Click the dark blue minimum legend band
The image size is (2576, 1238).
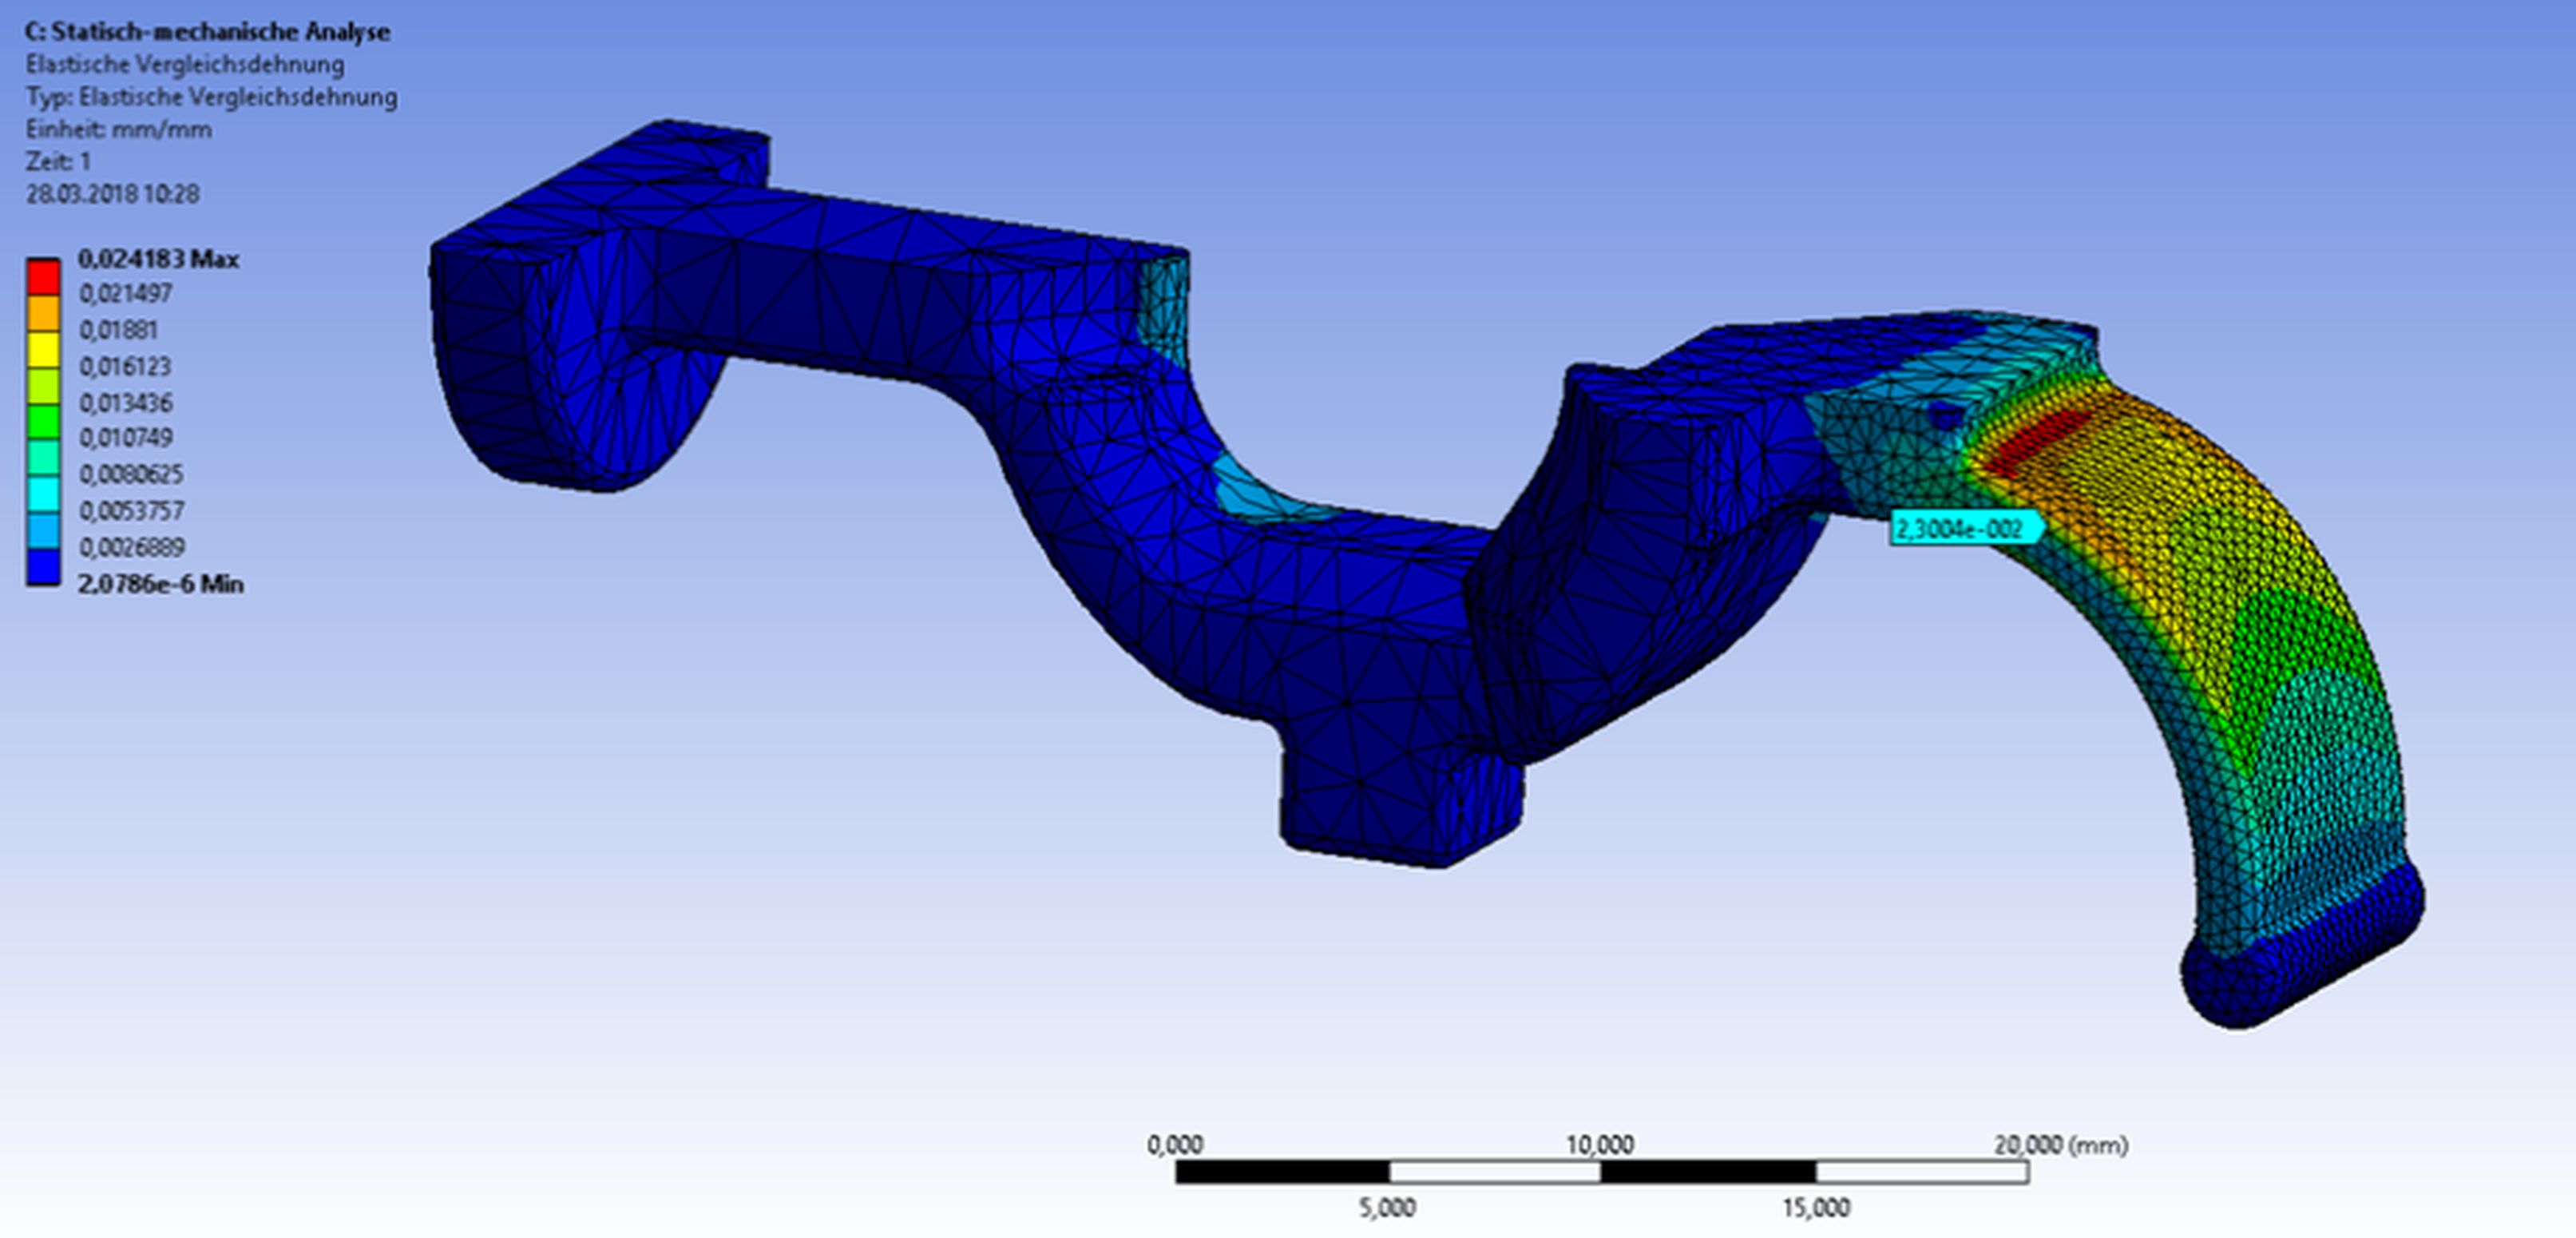click(43, 567)
